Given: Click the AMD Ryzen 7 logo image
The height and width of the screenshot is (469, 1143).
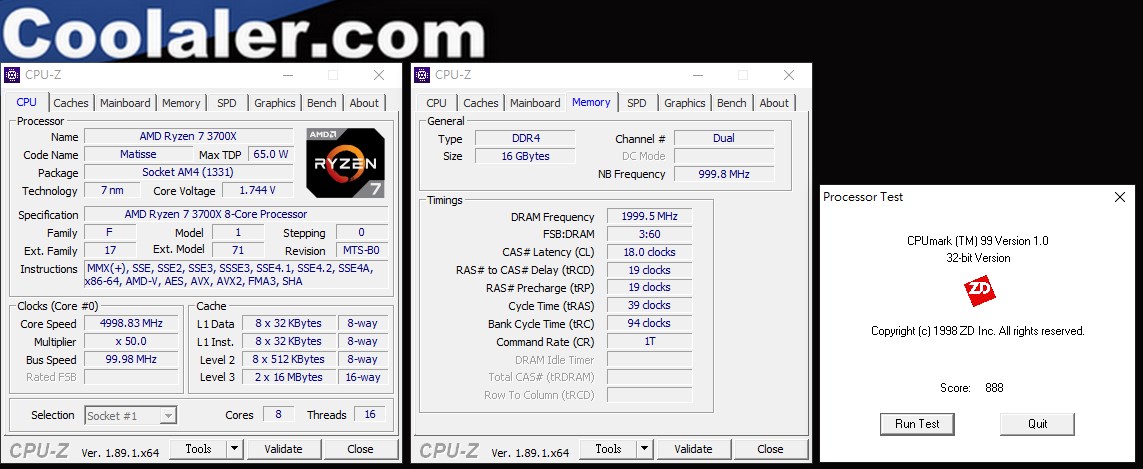Looking at the screenshot, I should 346,163.
